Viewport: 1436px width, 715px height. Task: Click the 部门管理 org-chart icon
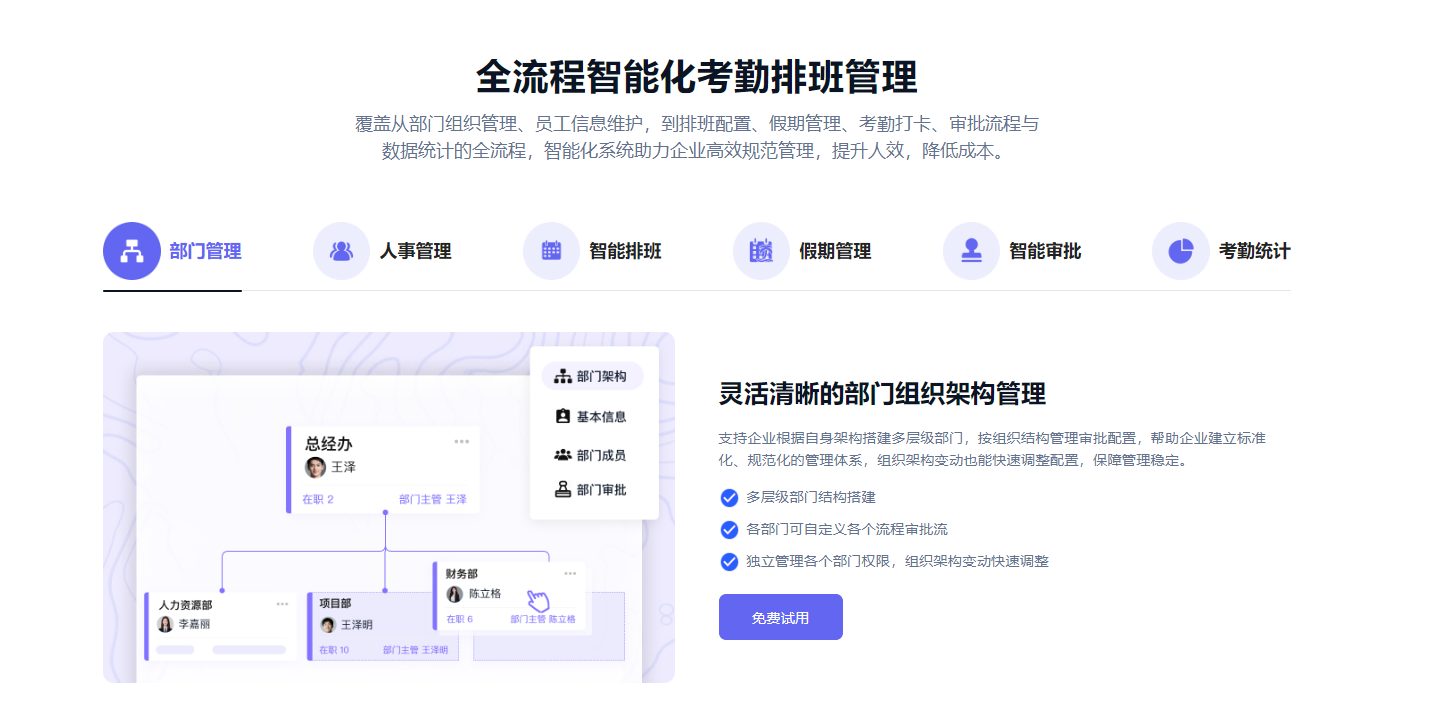coord(131,251)
